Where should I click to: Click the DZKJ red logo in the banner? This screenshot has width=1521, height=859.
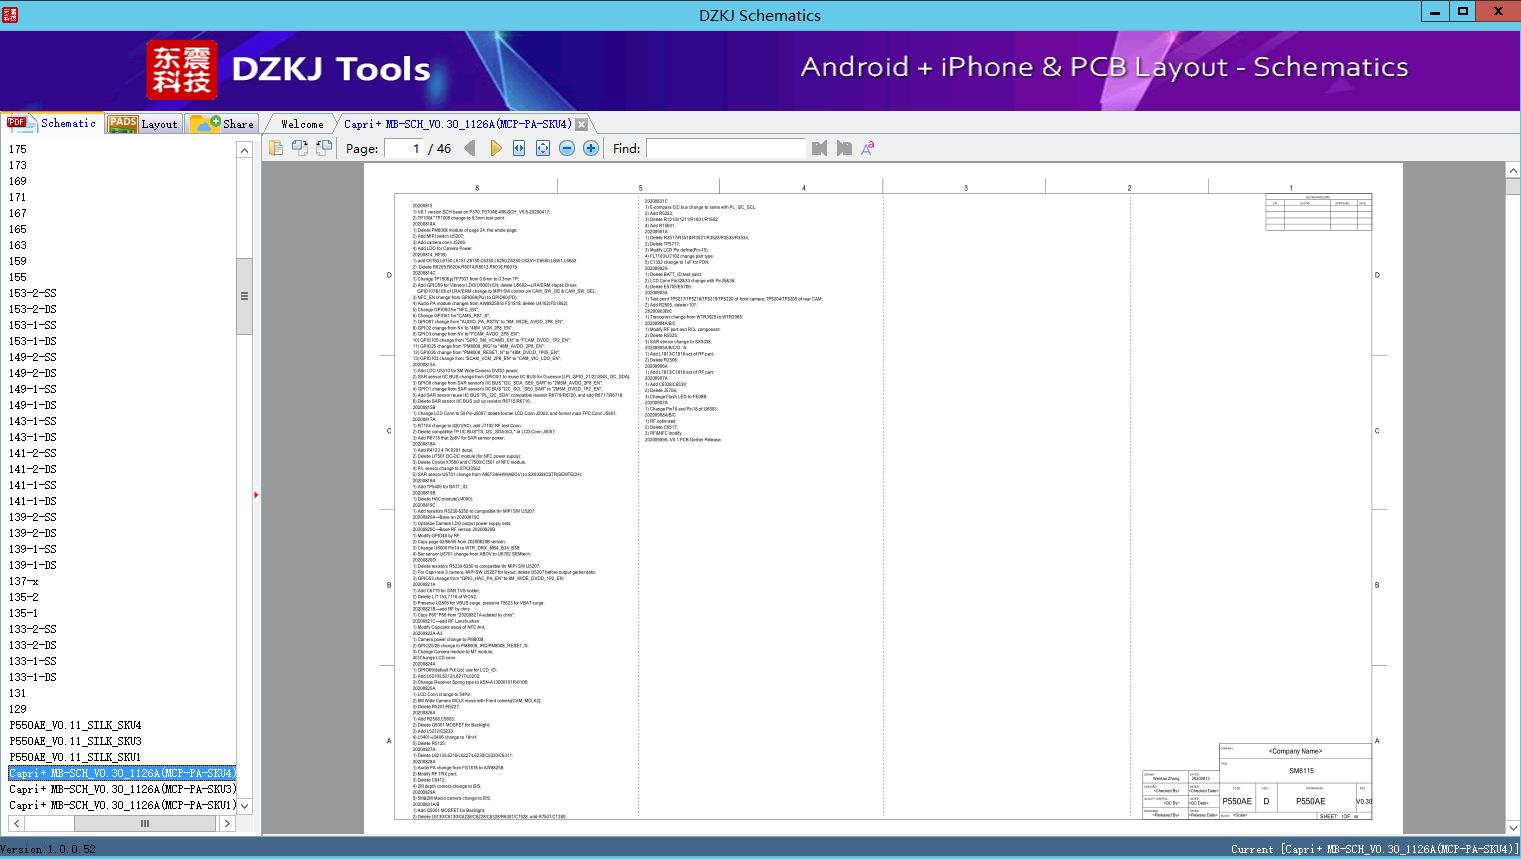click(x=182, y=69)
